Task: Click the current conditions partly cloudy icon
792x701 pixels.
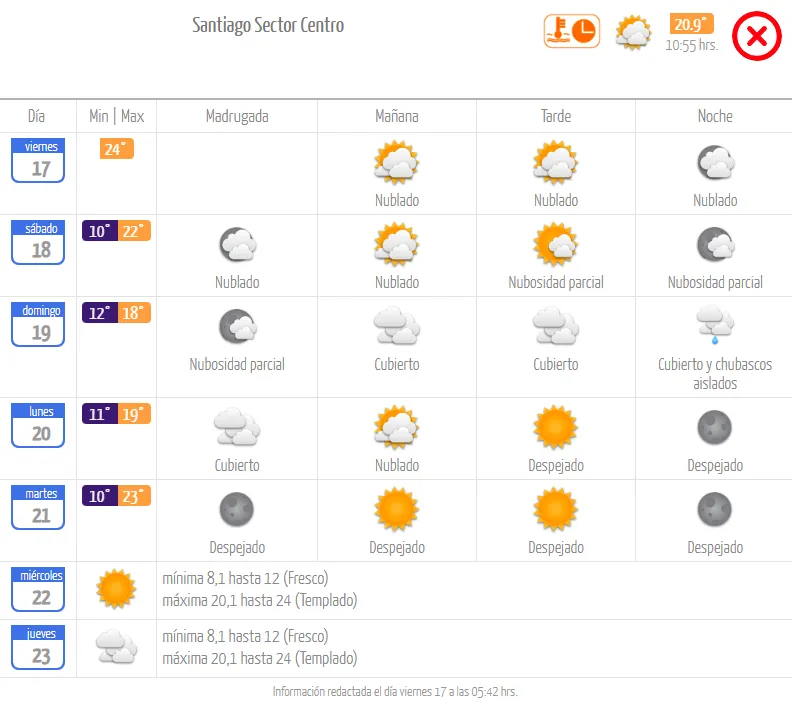Action: click(633, 32)
